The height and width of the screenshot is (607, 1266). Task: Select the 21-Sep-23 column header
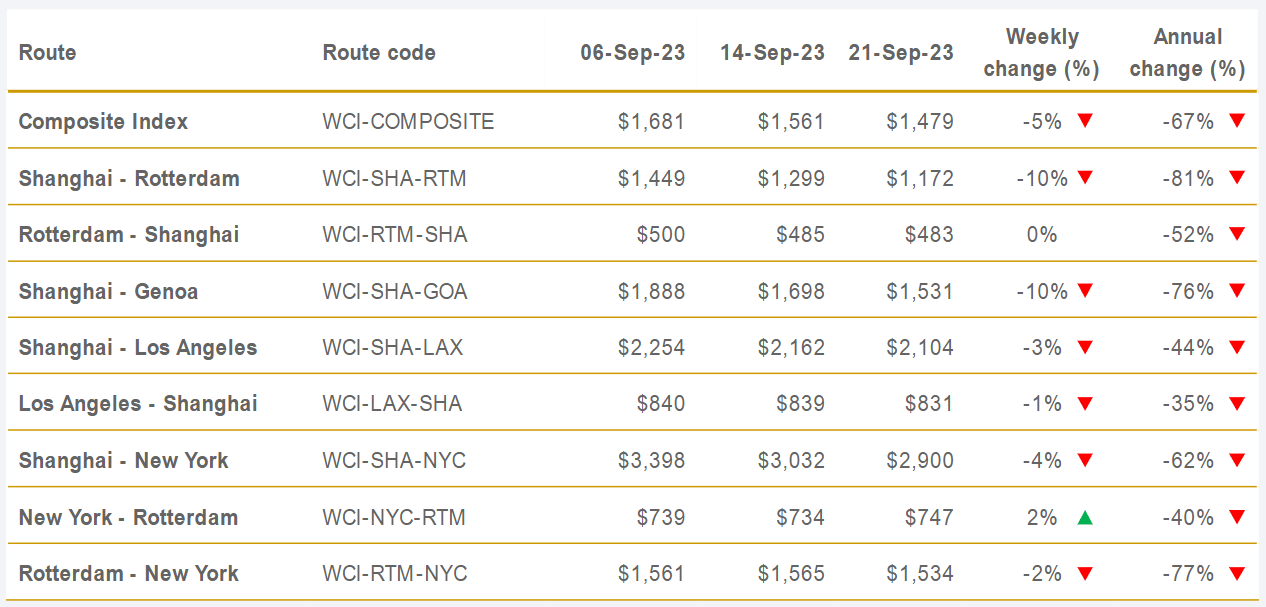coord(901,53)
